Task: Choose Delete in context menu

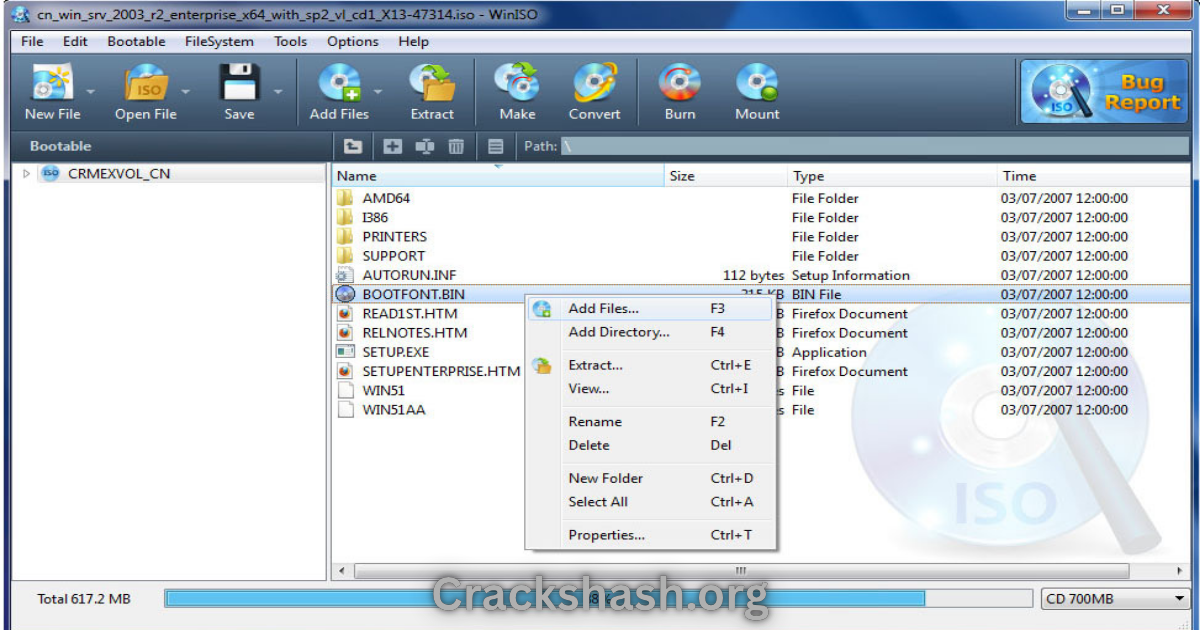Action: click(651, 445)
